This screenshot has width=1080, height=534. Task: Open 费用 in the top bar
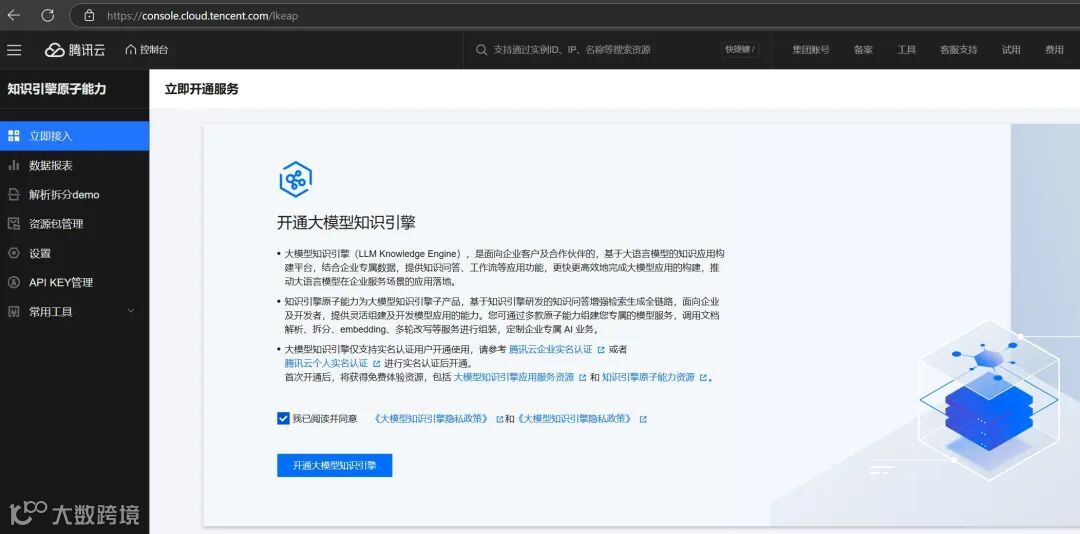[x=1054, y=50]
